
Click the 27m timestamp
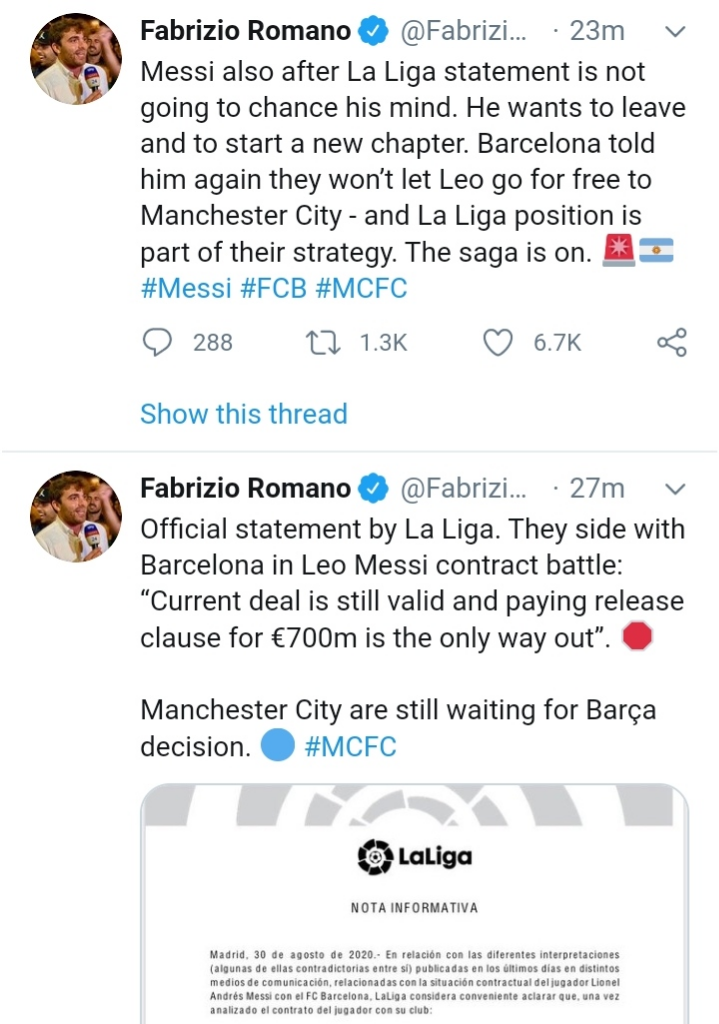coord(597,489)
